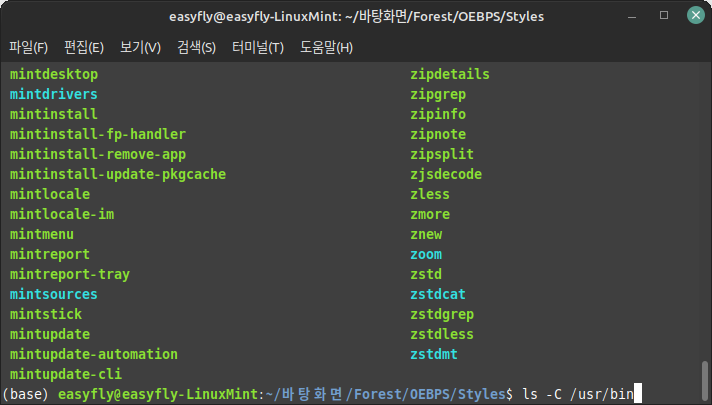Click the text zmore
712x405 pixels.
coord(430,214)
